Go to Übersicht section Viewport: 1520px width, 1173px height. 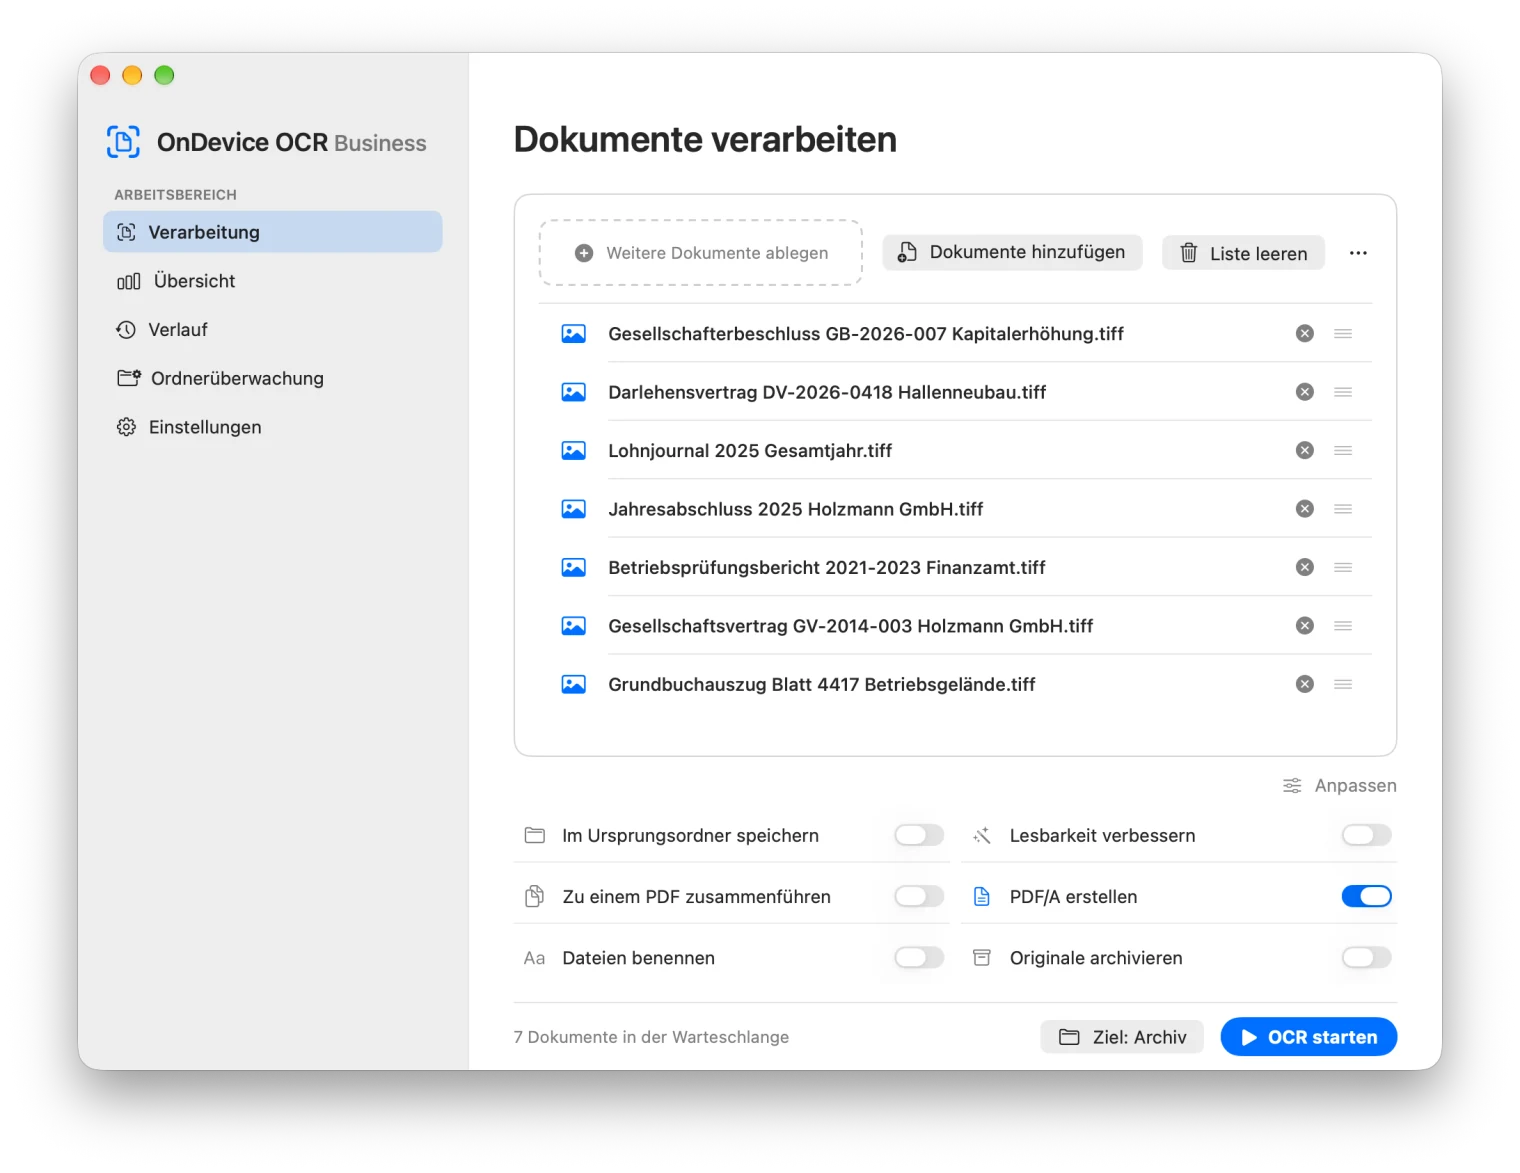pyautogui.click(x=273, y=281)
